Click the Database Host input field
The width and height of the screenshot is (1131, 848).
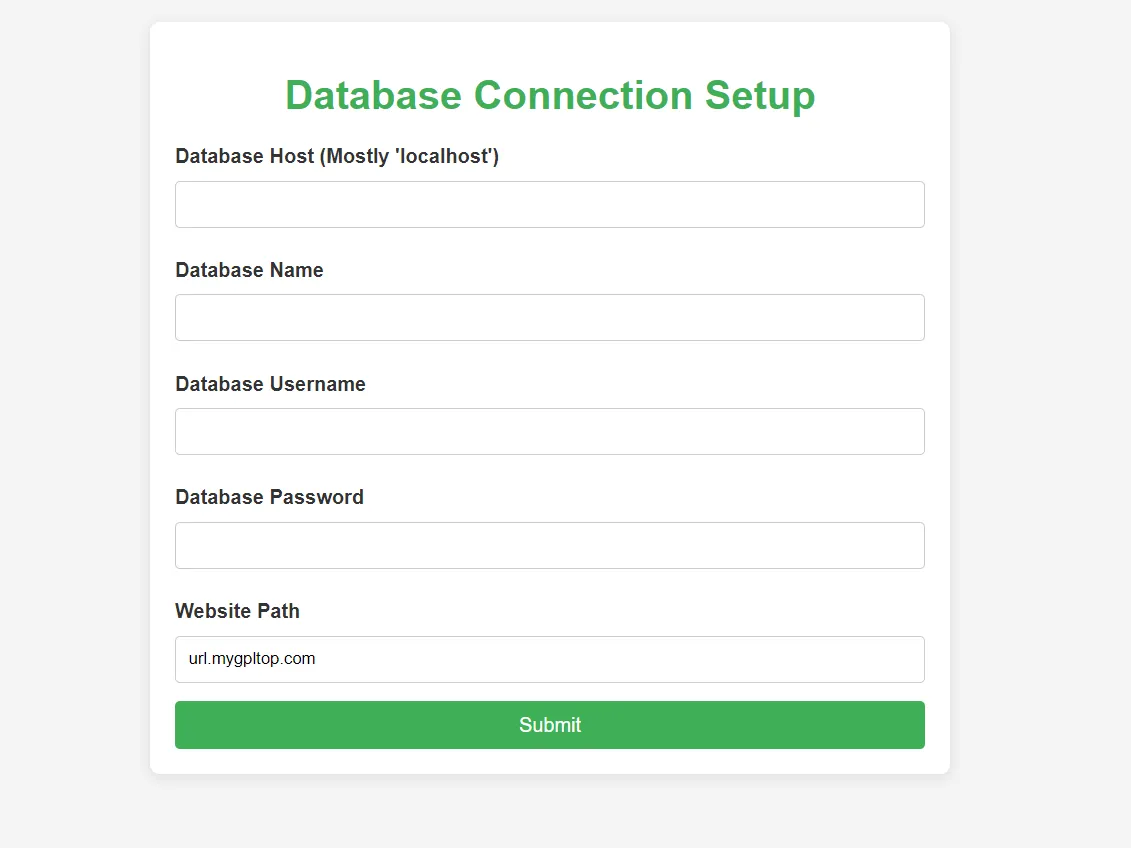click(x=549, y=204)
